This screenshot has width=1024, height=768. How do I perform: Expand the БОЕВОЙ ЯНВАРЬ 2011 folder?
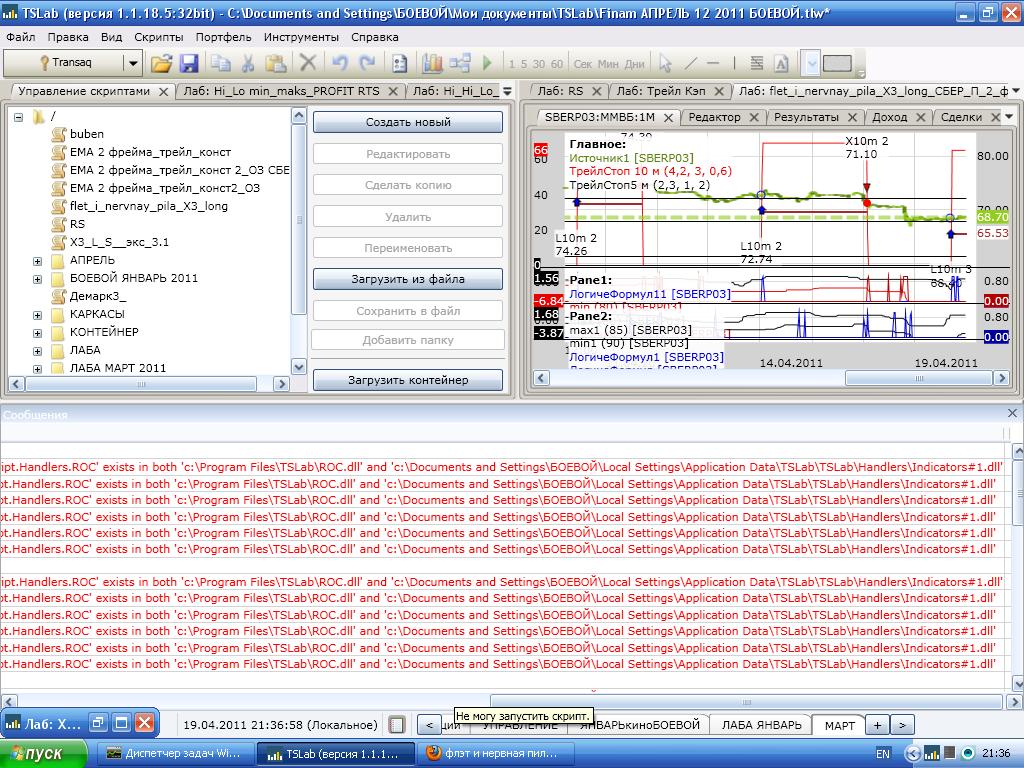(38, 279)
